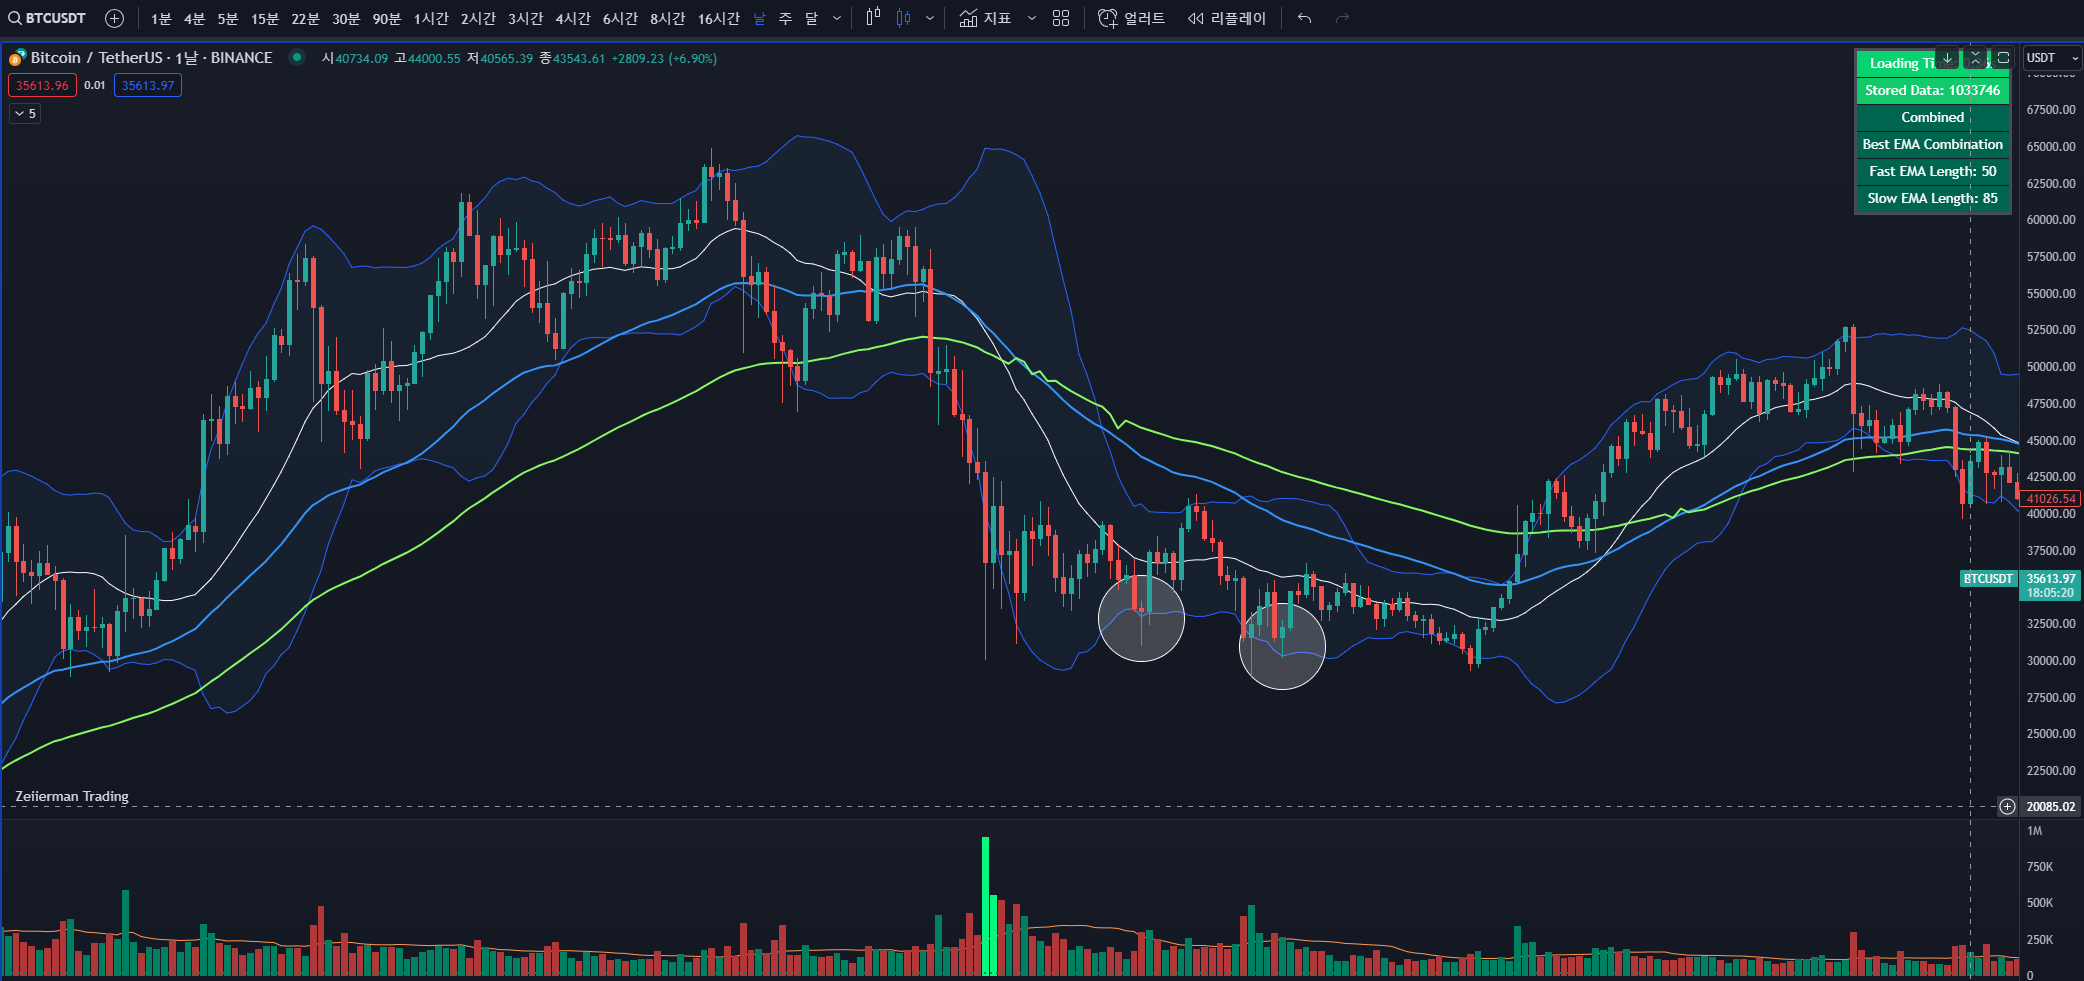
Task: Click the Bitcoin / TetherUS chart title
Action: 151,58
